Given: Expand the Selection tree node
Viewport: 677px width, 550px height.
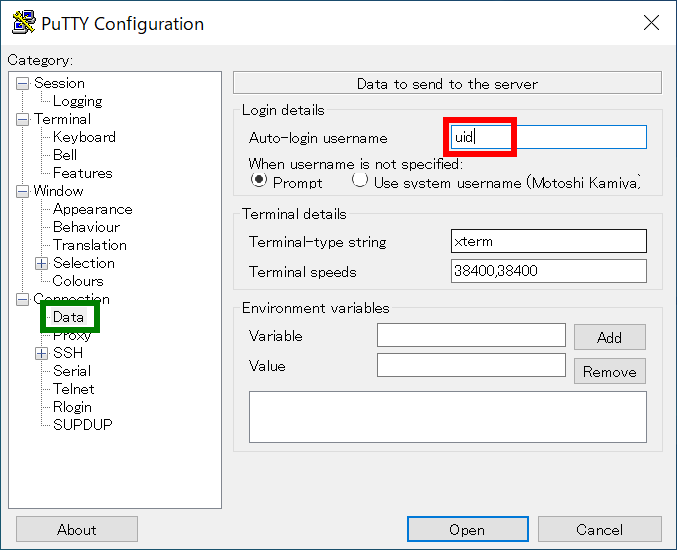Looking at the screenshot, I should point(41,263).
